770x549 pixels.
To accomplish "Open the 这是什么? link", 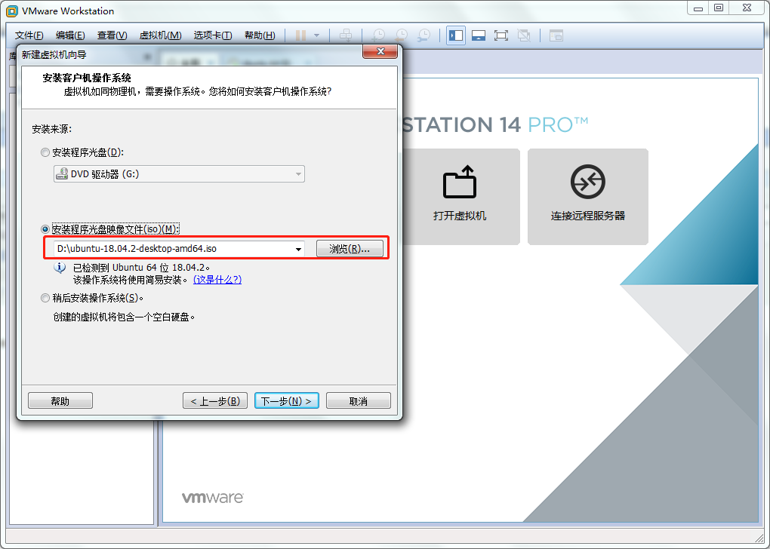I will coord(217,279).
